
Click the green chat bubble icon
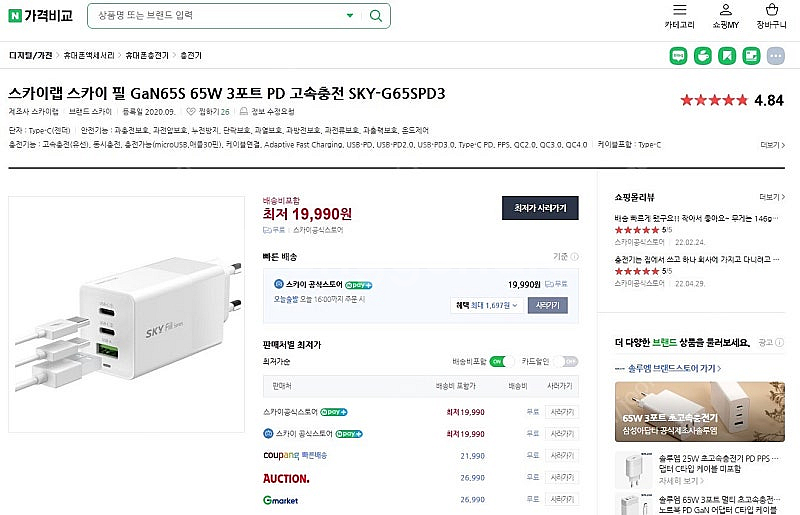[x=679, y=55]
